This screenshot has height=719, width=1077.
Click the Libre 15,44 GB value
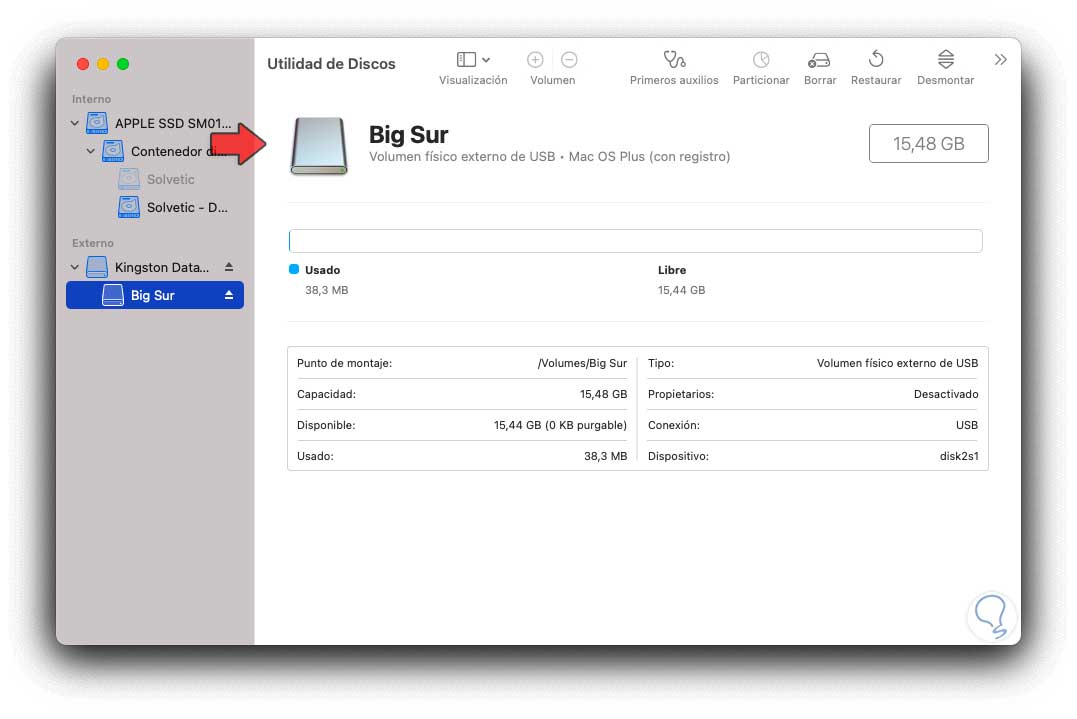click(x=681, y=290)
